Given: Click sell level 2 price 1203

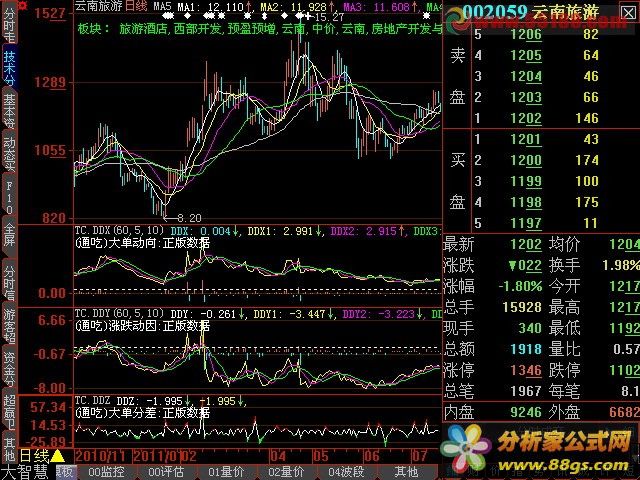Looking at the screenshot, I should coord(526,98).
